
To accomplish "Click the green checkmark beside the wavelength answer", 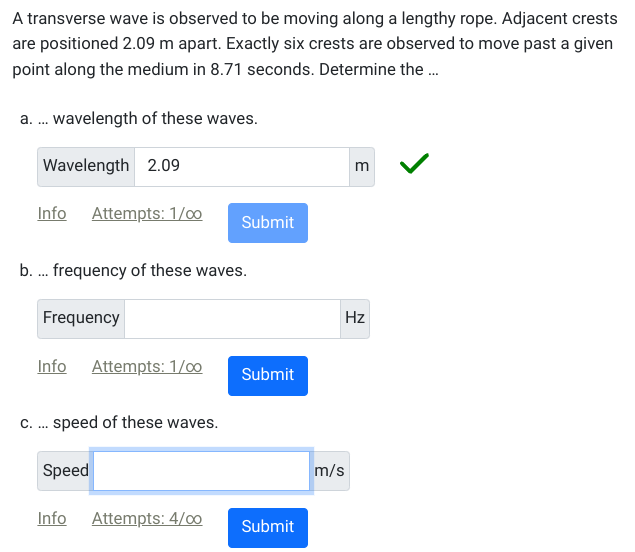I will tap(414, 164).
